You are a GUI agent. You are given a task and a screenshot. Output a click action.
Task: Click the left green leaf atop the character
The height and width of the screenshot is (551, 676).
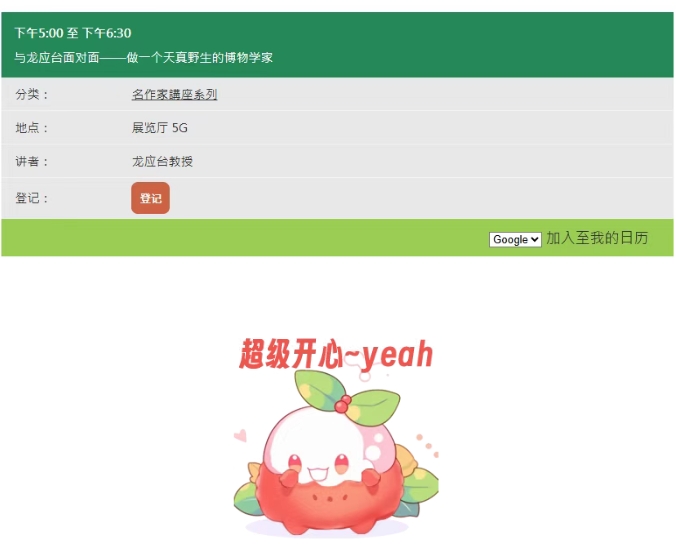point(318,388)
